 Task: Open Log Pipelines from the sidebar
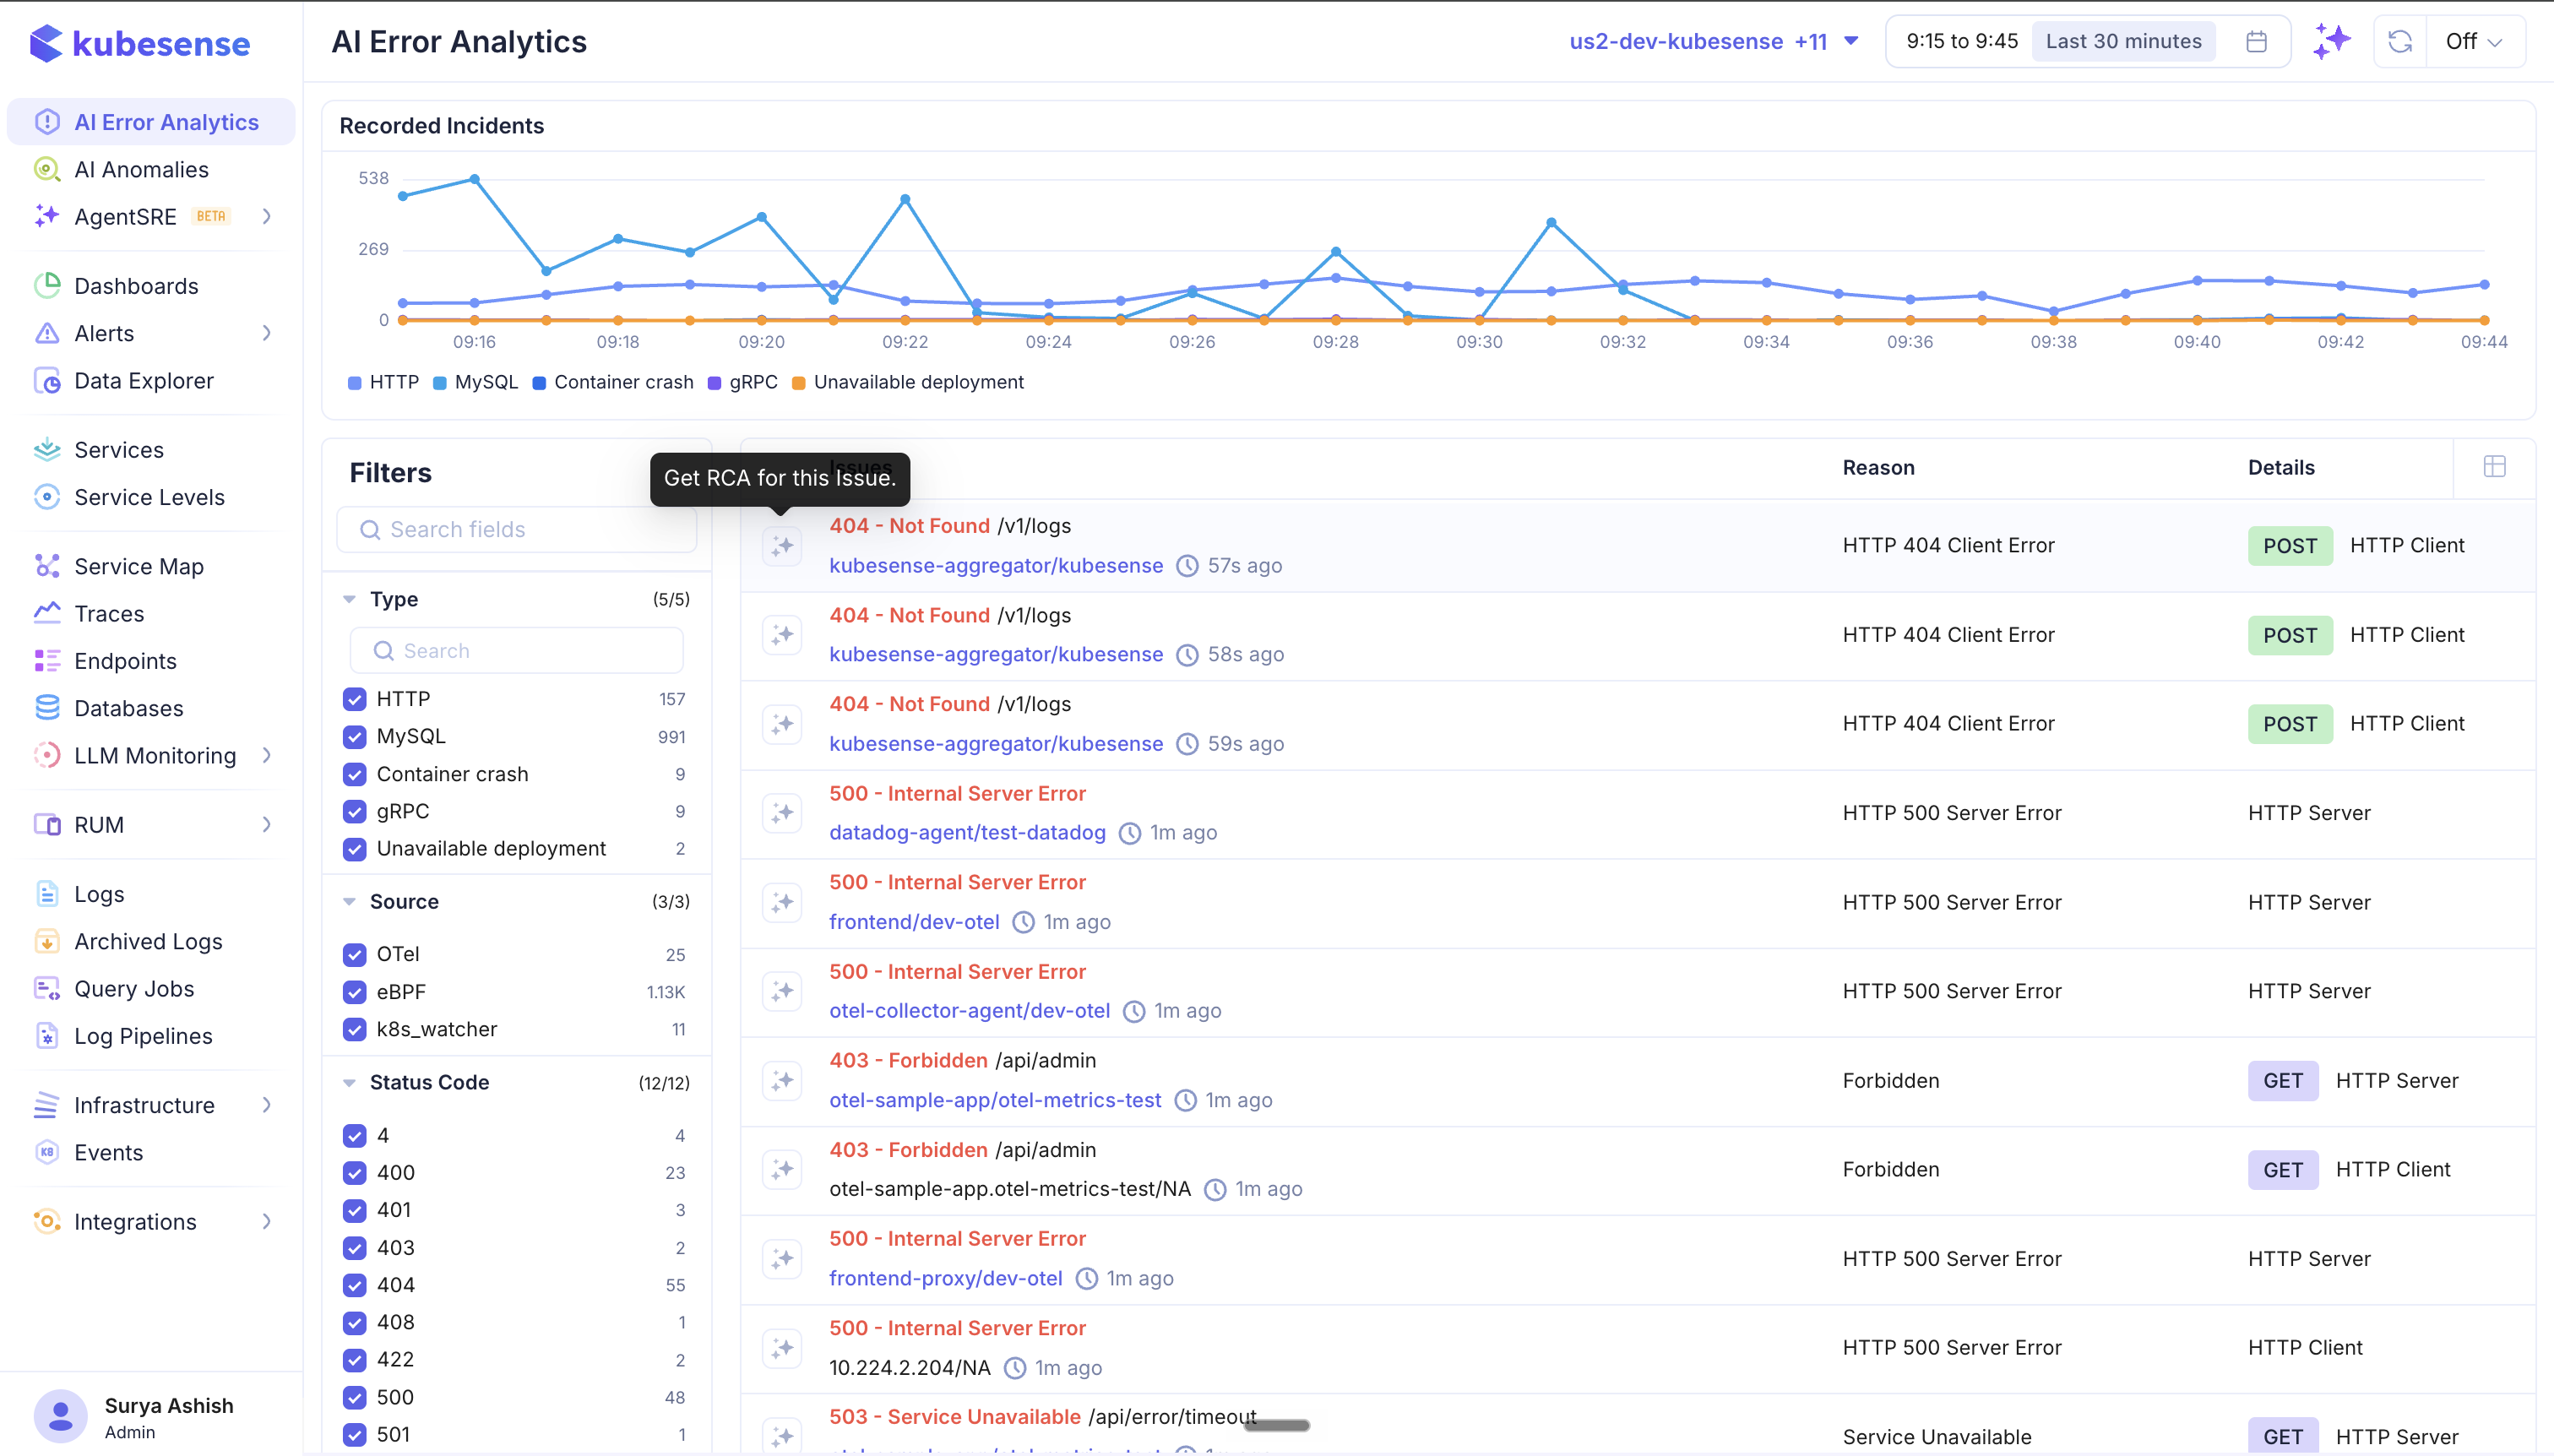pyautogui.click(x=143, y=1036)
